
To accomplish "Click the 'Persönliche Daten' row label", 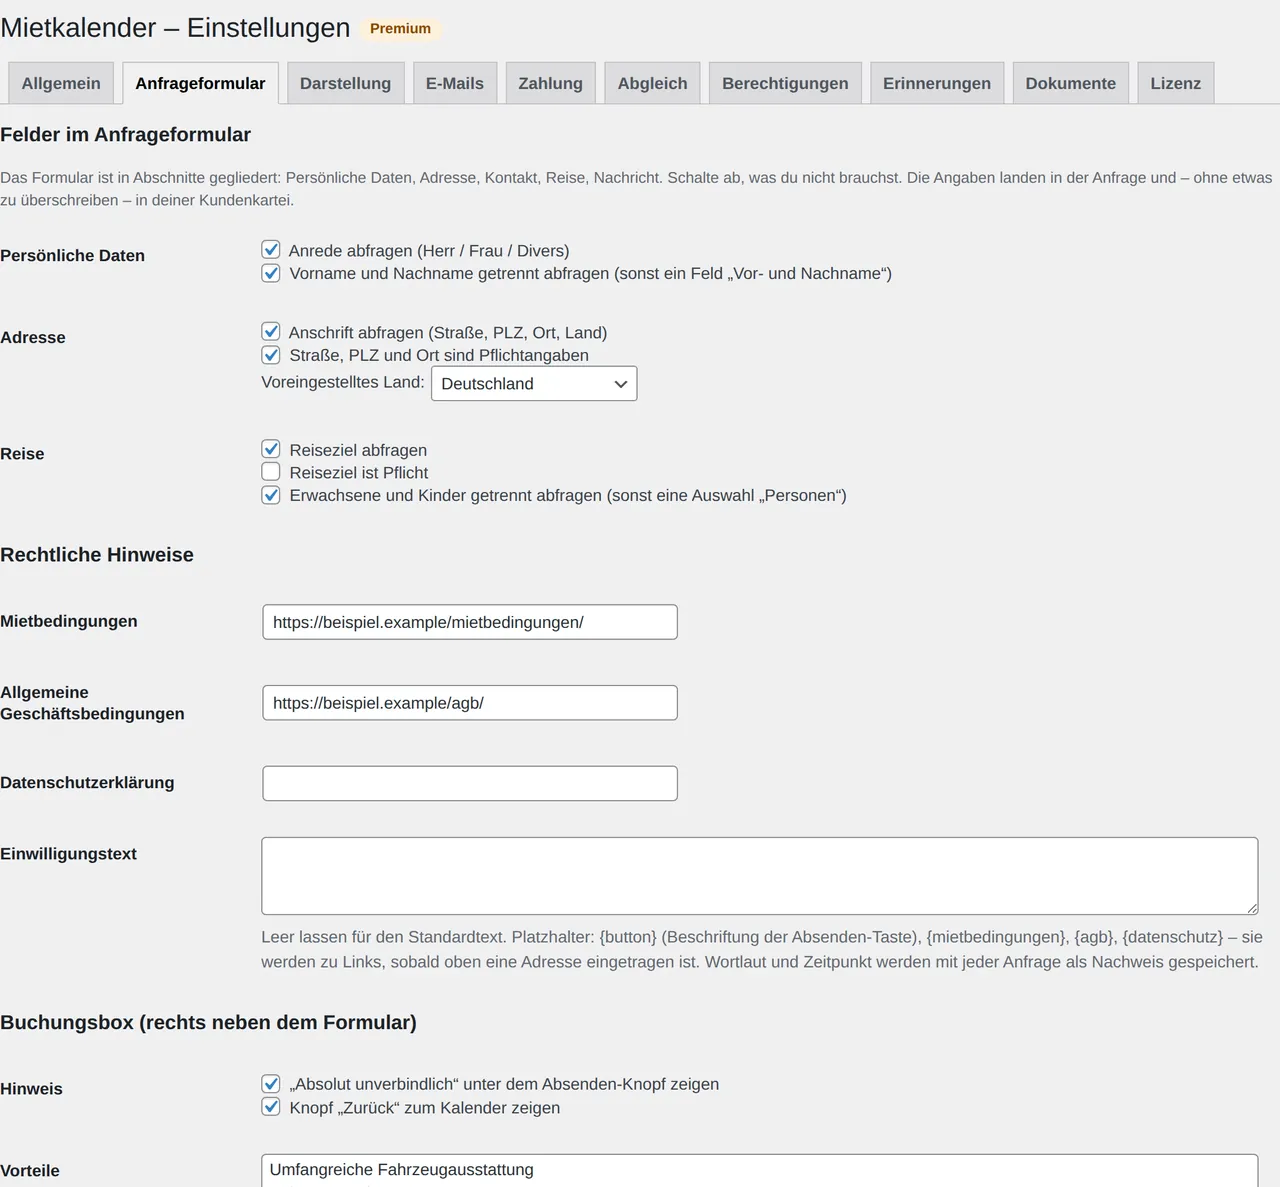I will 72,256.
